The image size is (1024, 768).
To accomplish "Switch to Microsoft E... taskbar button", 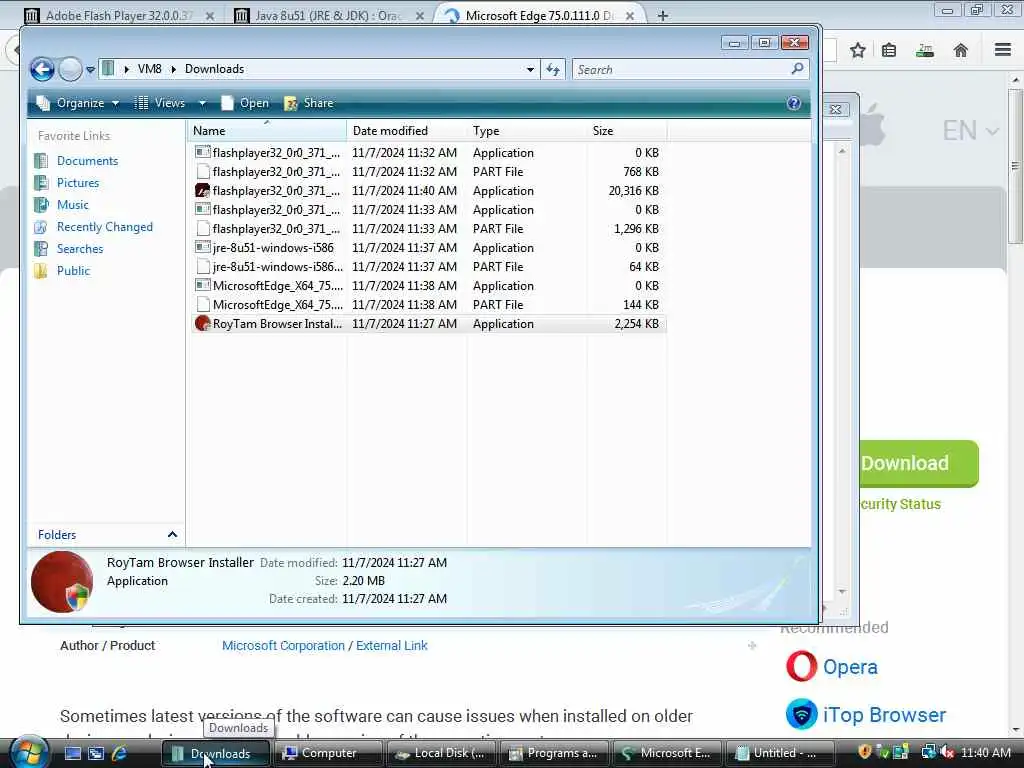I will (667, 753).
